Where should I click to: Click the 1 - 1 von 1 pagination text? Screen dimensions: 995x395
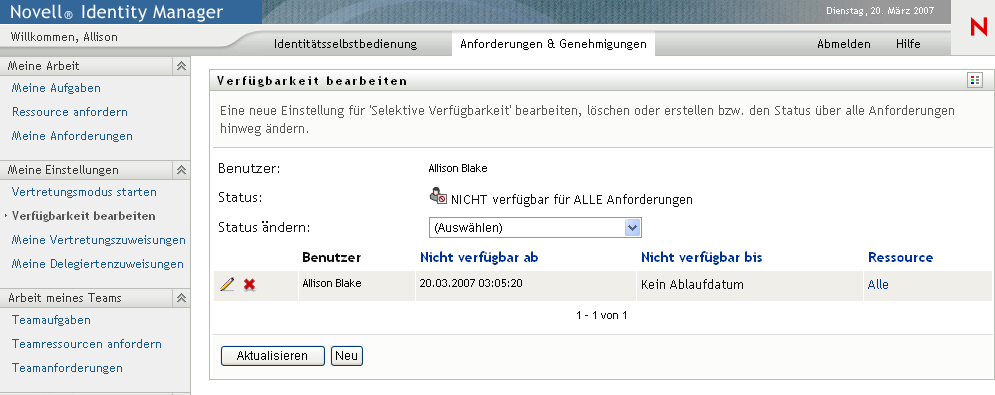click(602, 315)
